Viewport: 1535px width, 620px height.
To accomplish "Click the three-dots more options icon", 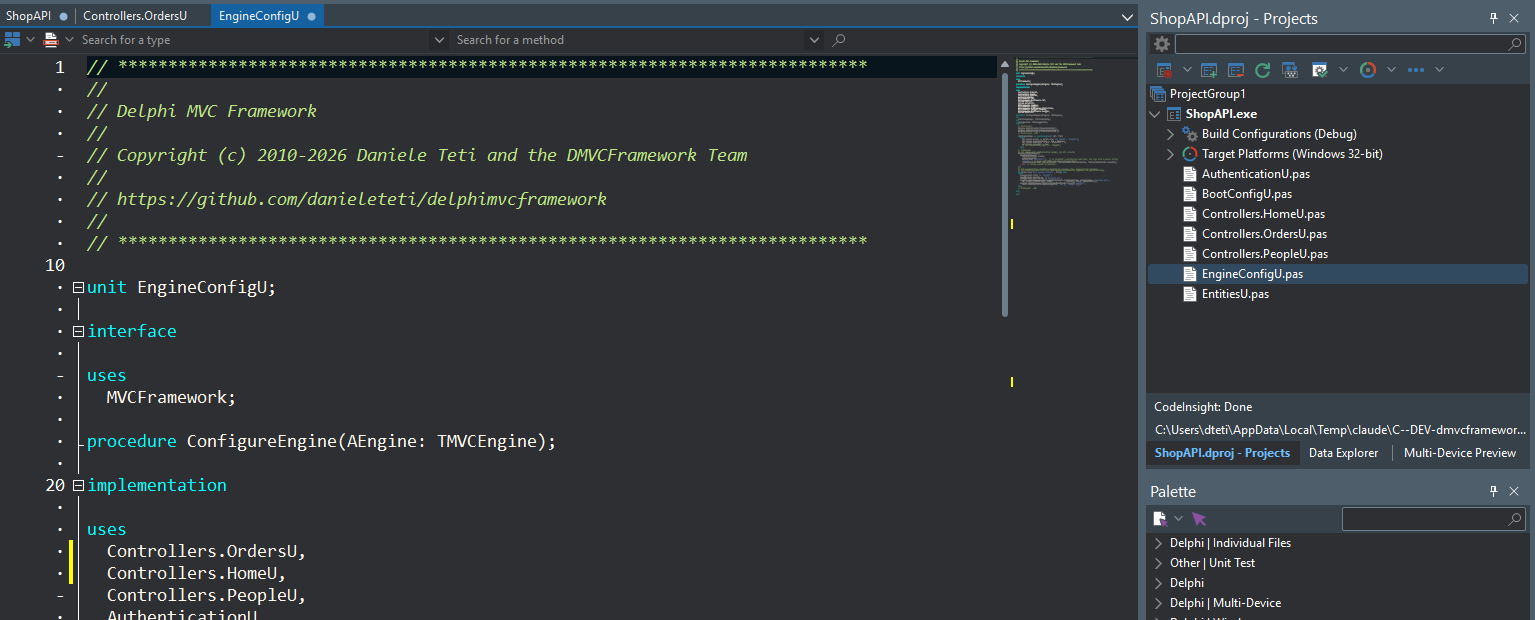I will pos(1416,70).
